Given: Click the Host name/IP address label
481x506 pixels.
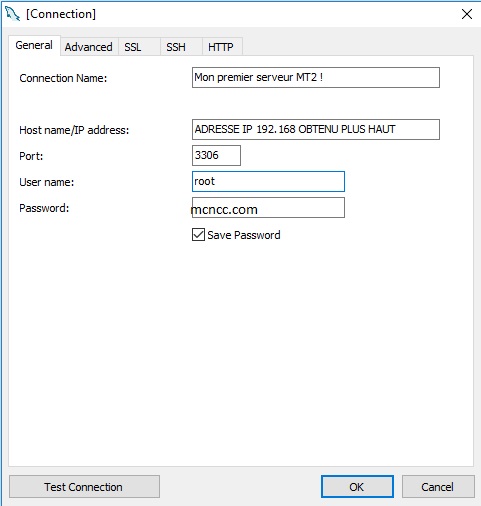Looking at the screenshot, I should tap(74, 130).
